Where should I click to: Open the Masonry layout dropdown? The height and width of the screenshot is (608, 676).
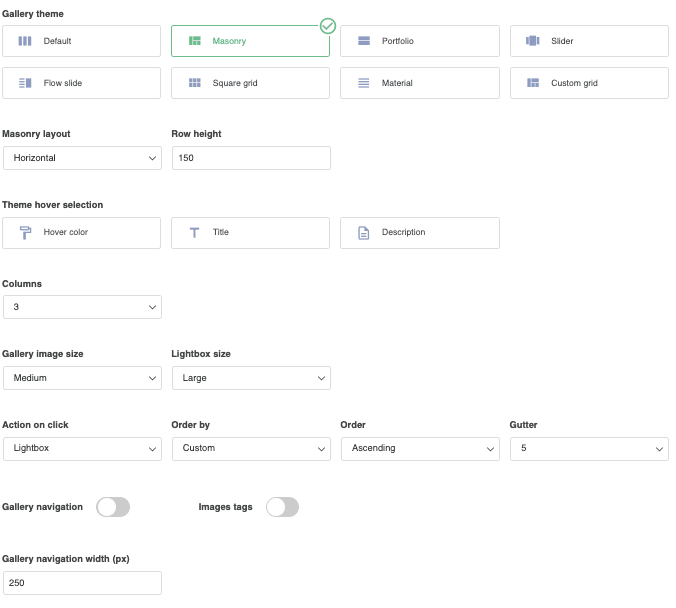pyautogui.click(x=82, y=158)
